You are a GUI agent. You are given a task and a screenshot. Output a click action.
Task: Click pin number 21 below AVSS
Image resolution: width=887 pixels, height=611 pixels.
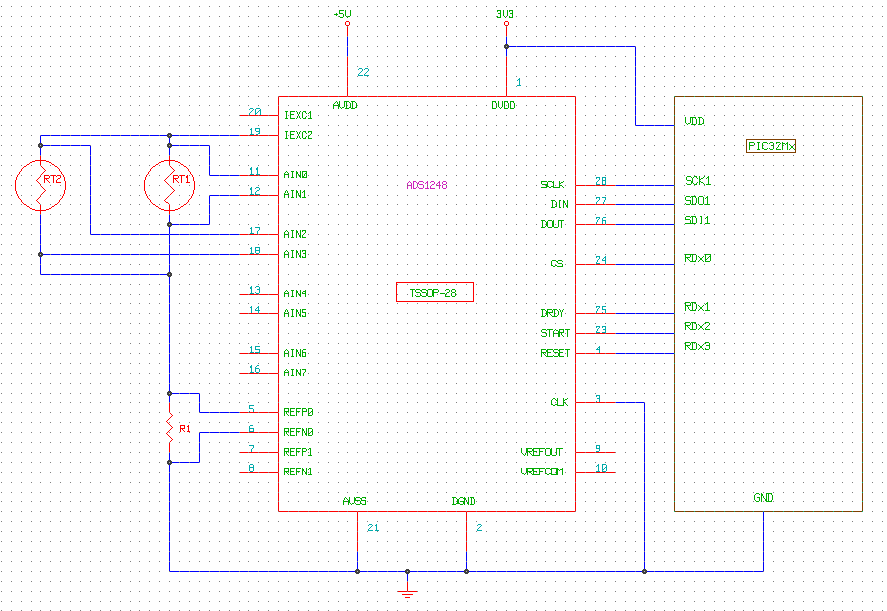click(373, 528)
